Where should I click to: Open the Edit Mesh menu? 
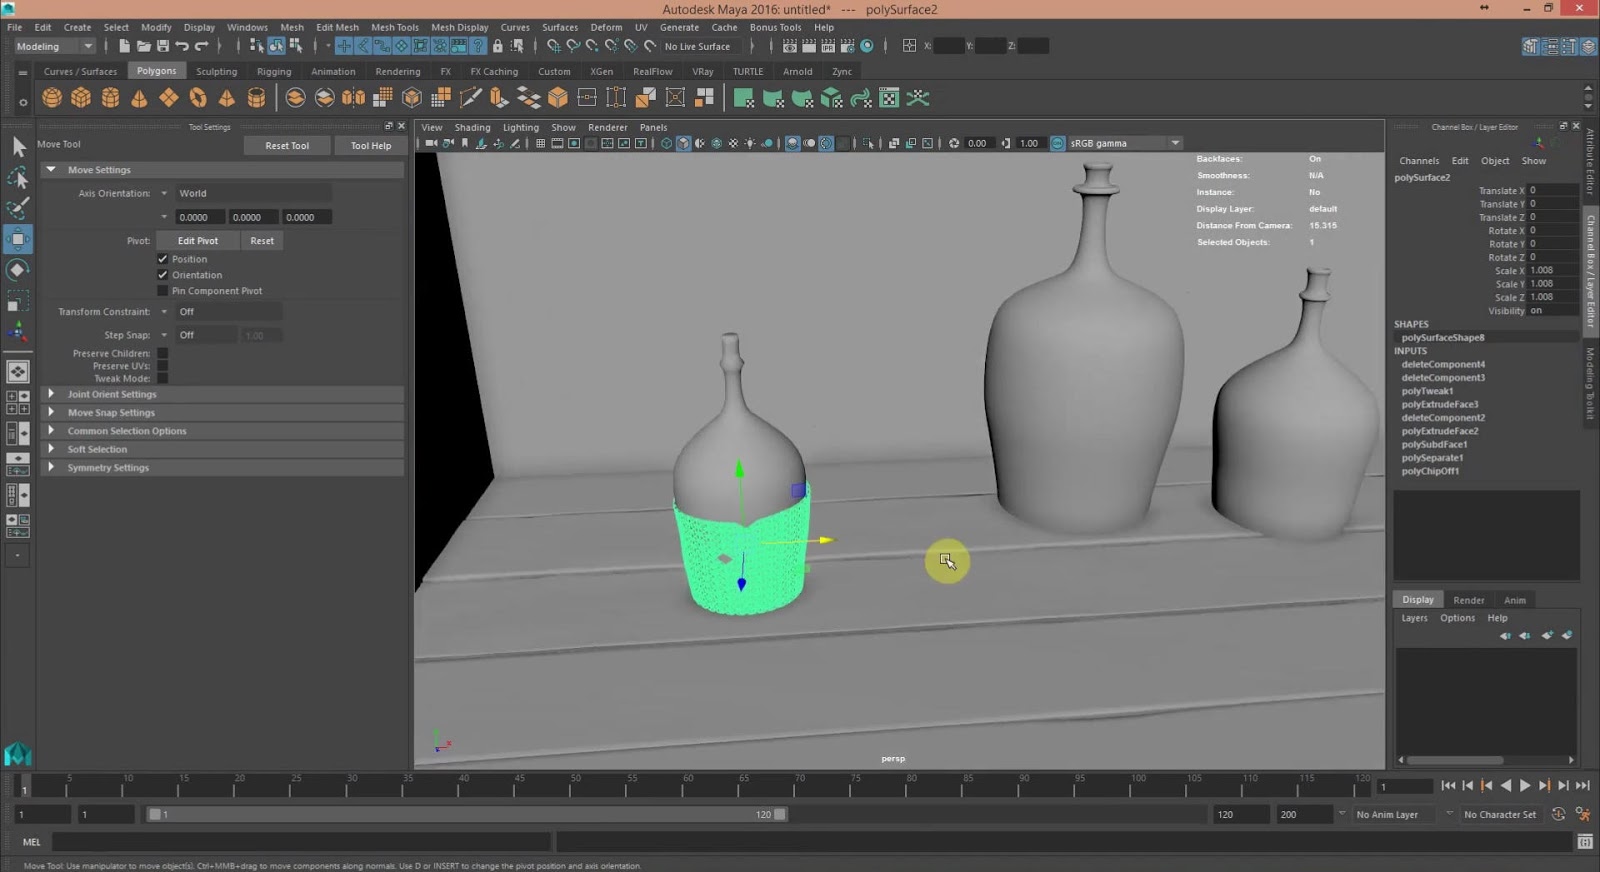coord(337,27)
